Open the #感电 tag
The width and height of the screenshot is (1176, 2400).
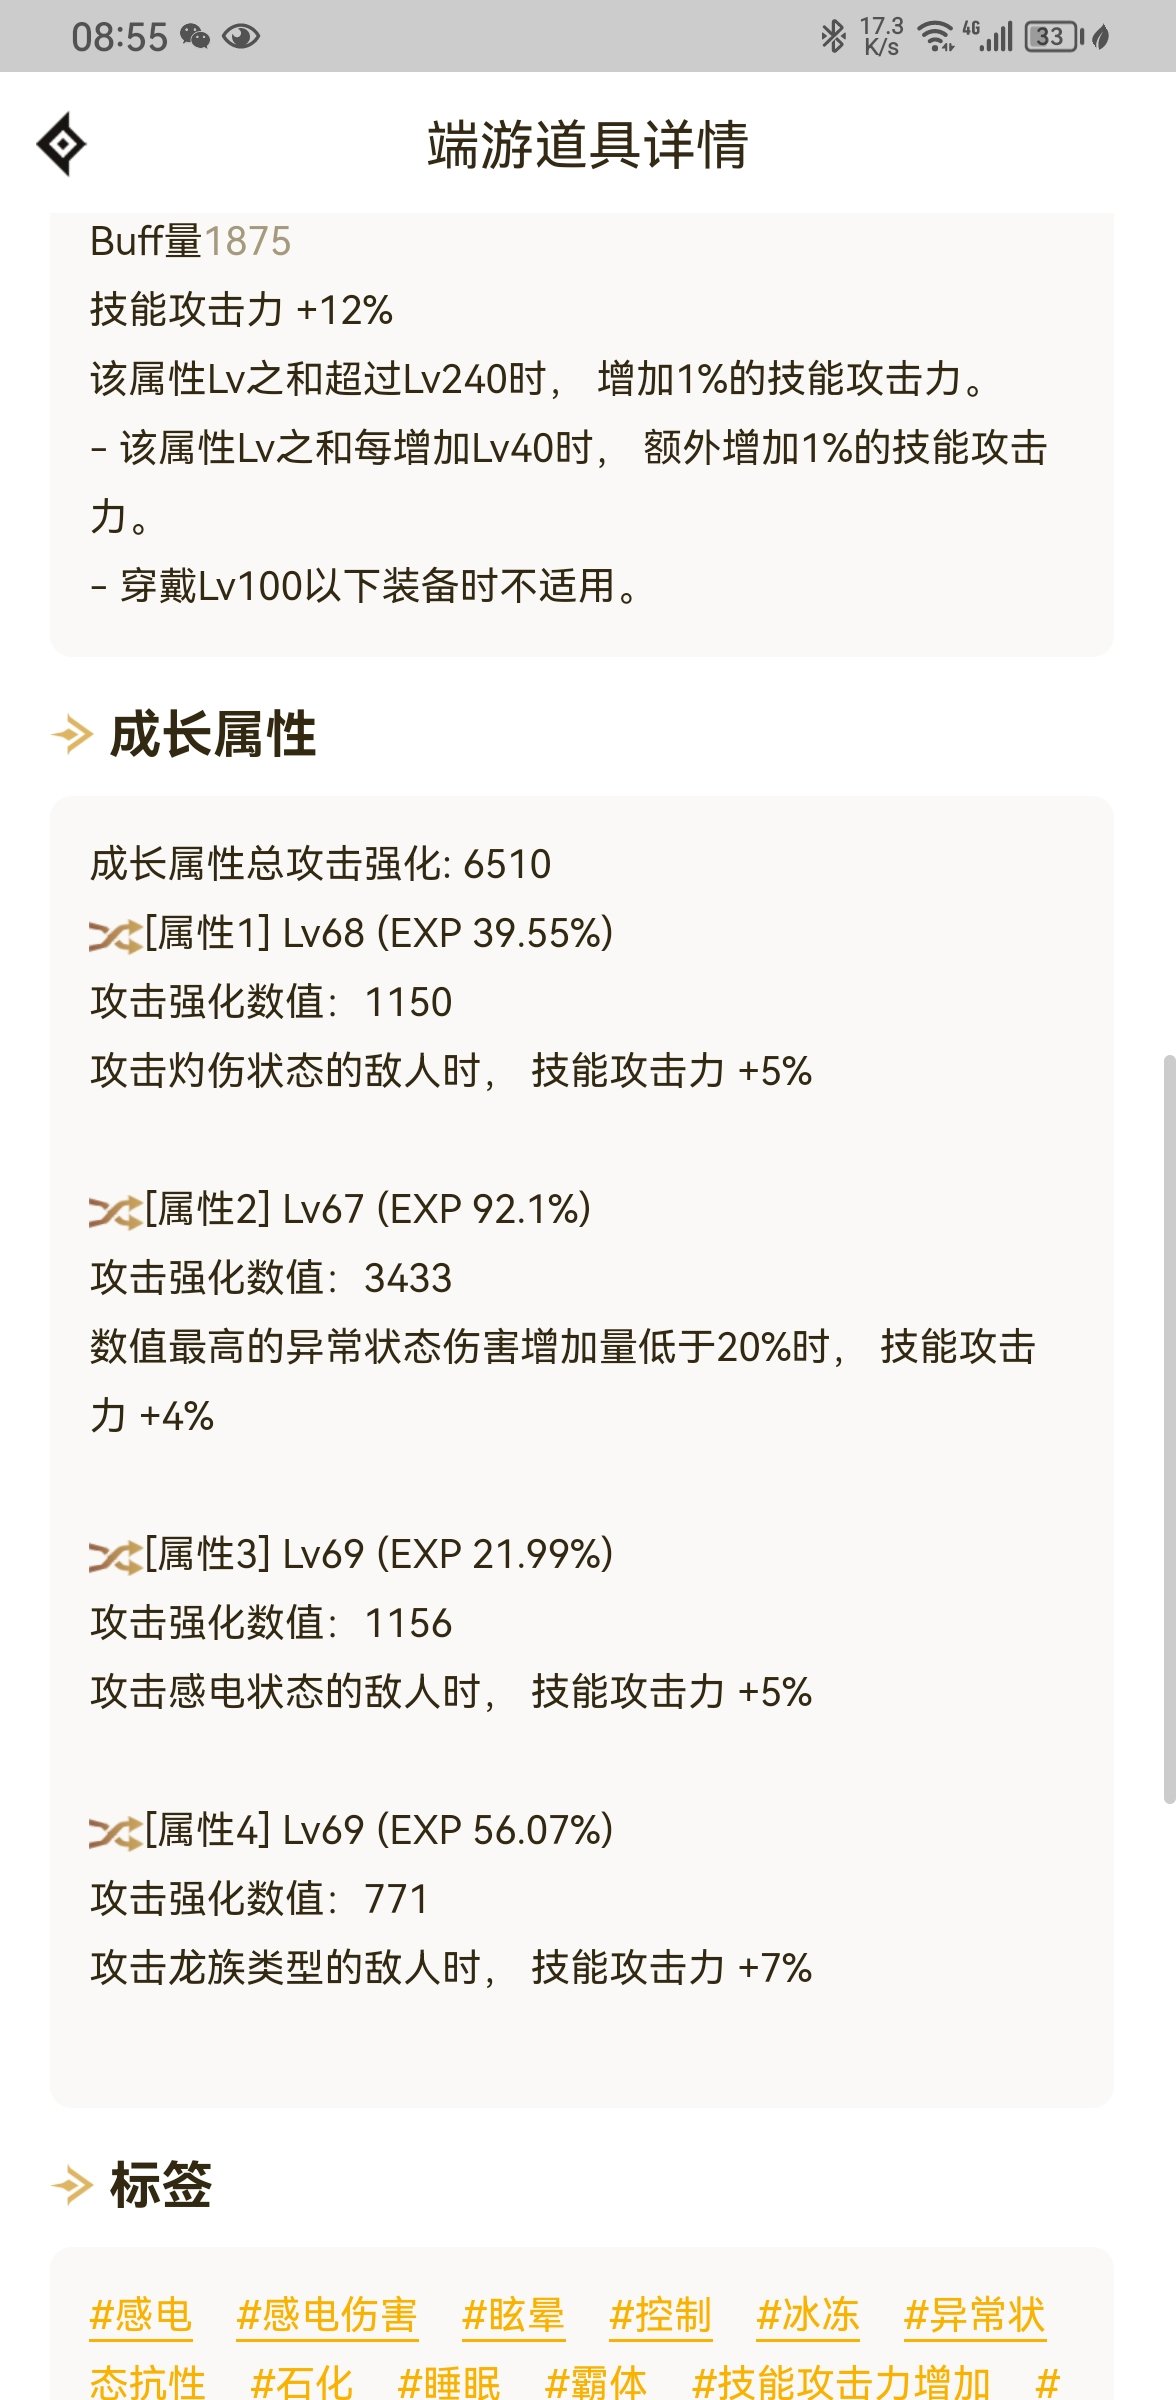pyautogui.click(x=141, y=2315)
